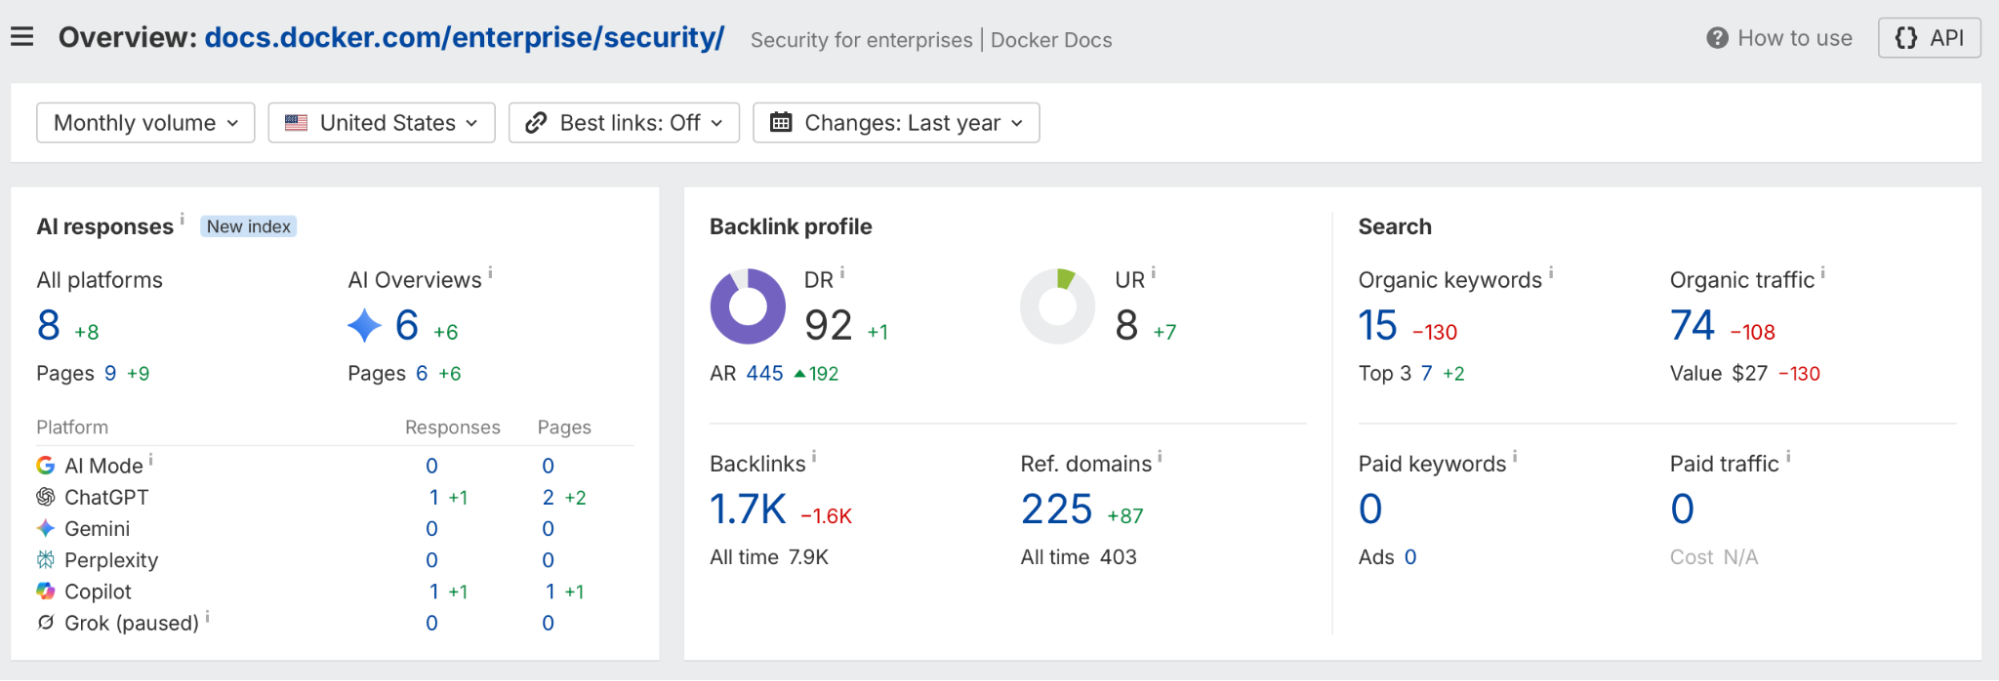Open the hamburger menu icon

[22, 37]
